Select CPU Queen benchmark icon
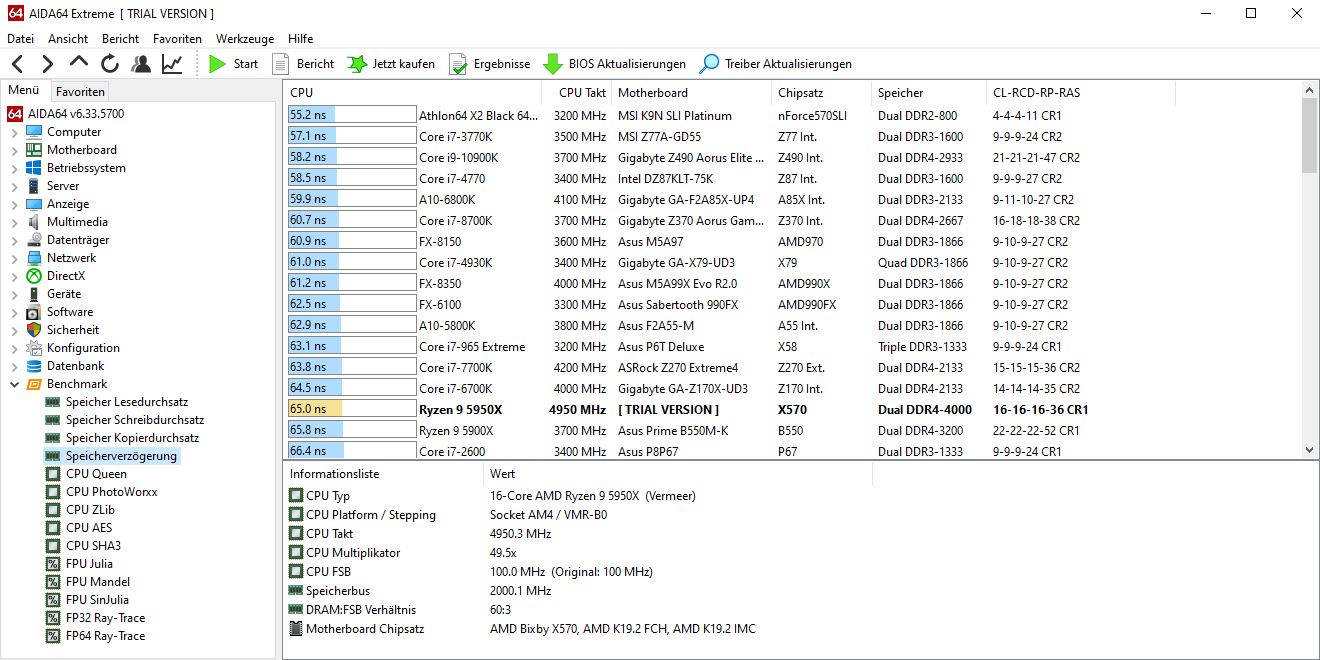This screenshot has width=1320, height=660. click(53, 474)
